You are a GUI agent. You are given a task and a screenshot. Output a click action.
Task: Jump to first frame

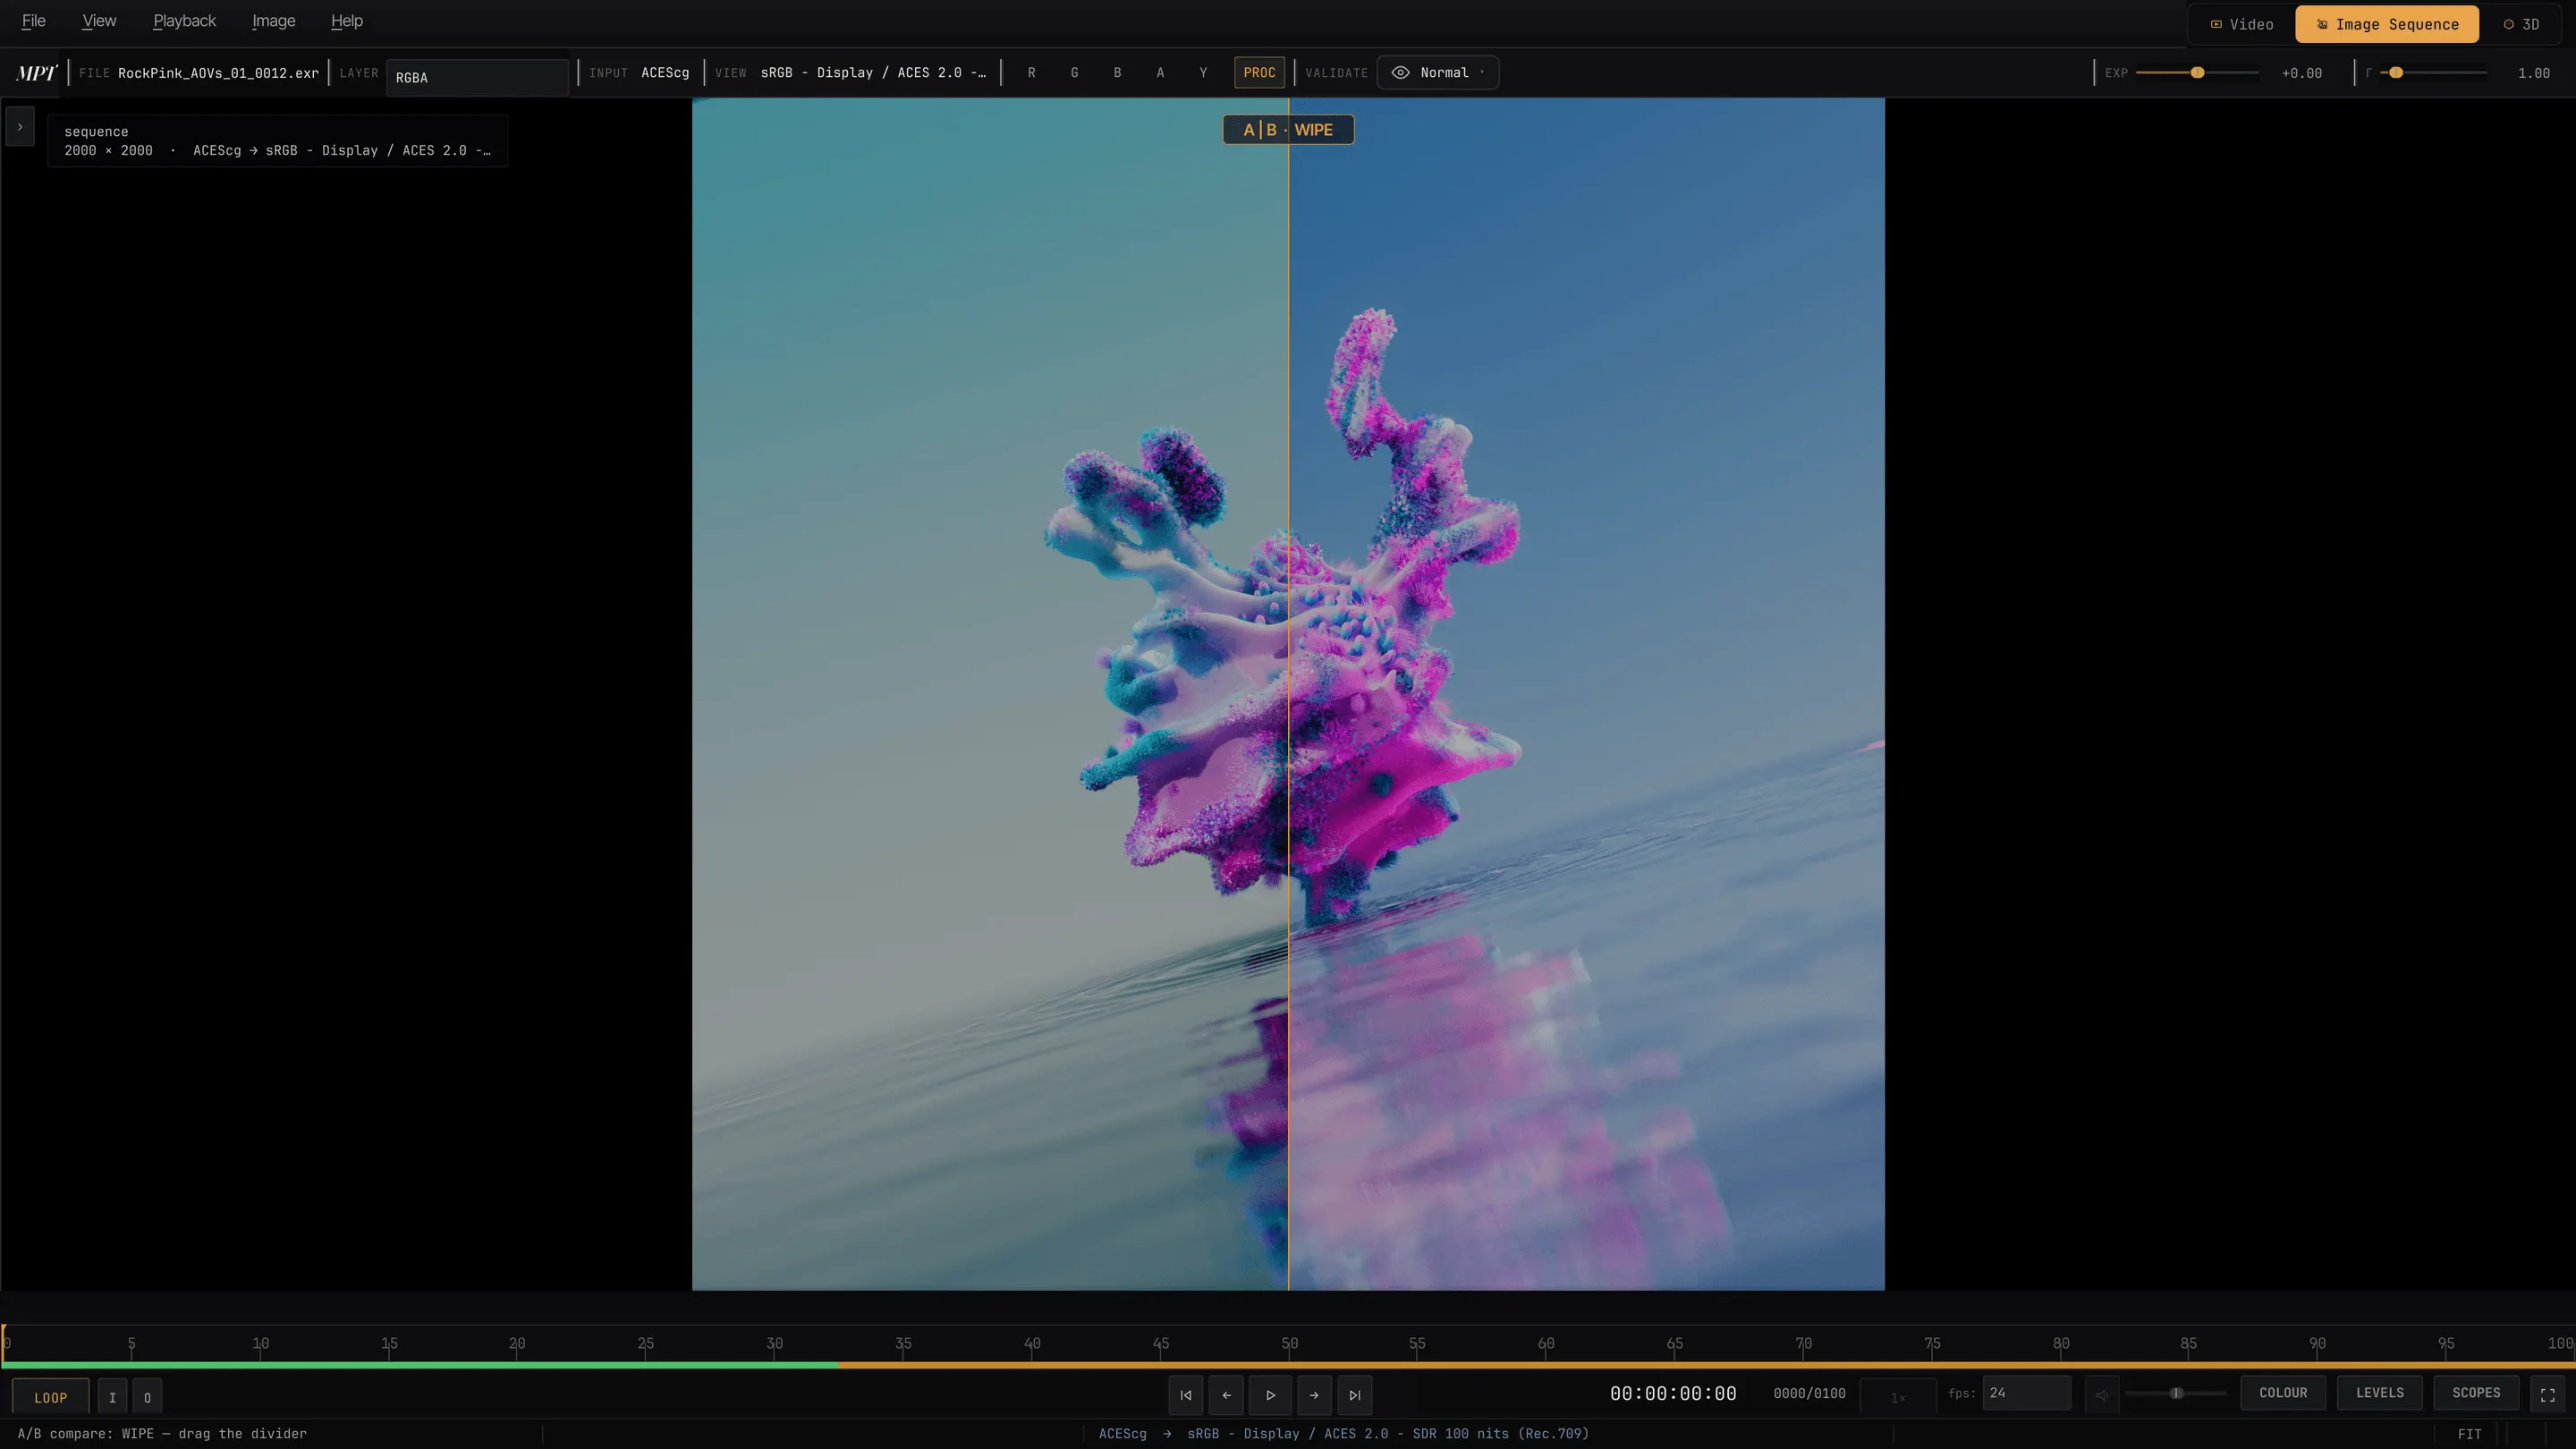(x=1185, y=1395)
